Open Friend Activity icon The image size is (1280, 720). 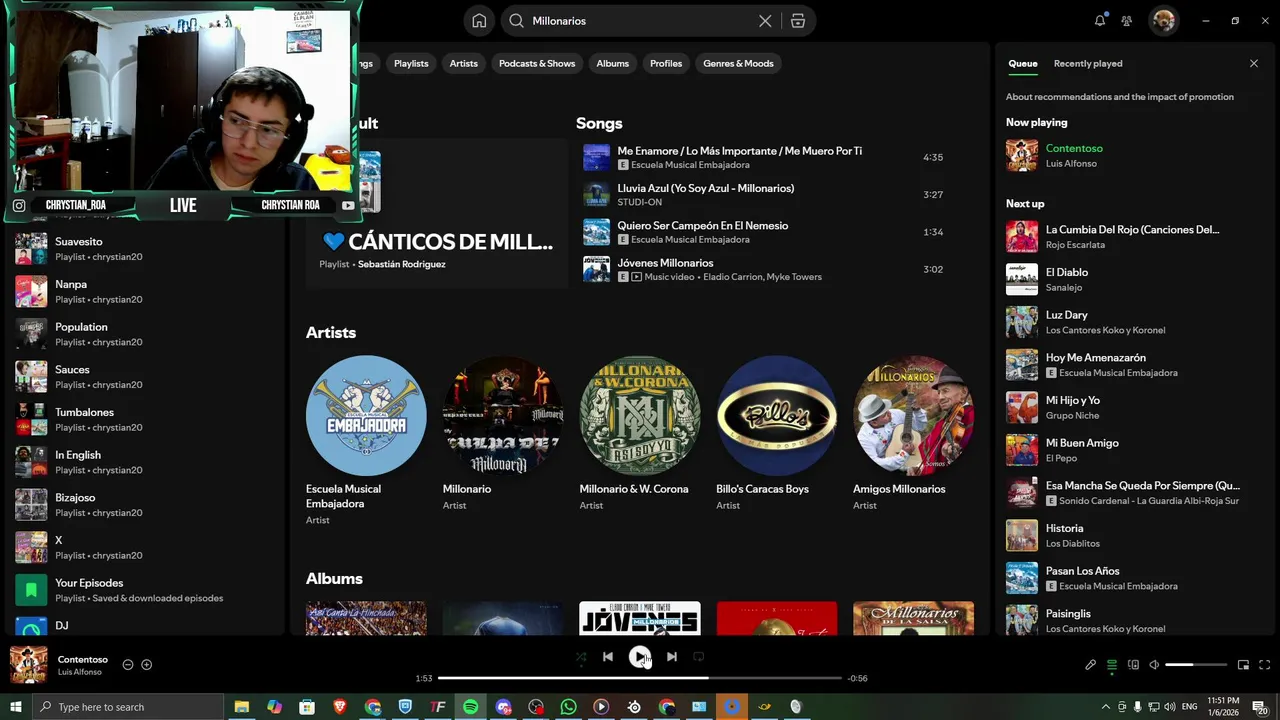[x=1127, y=21]
